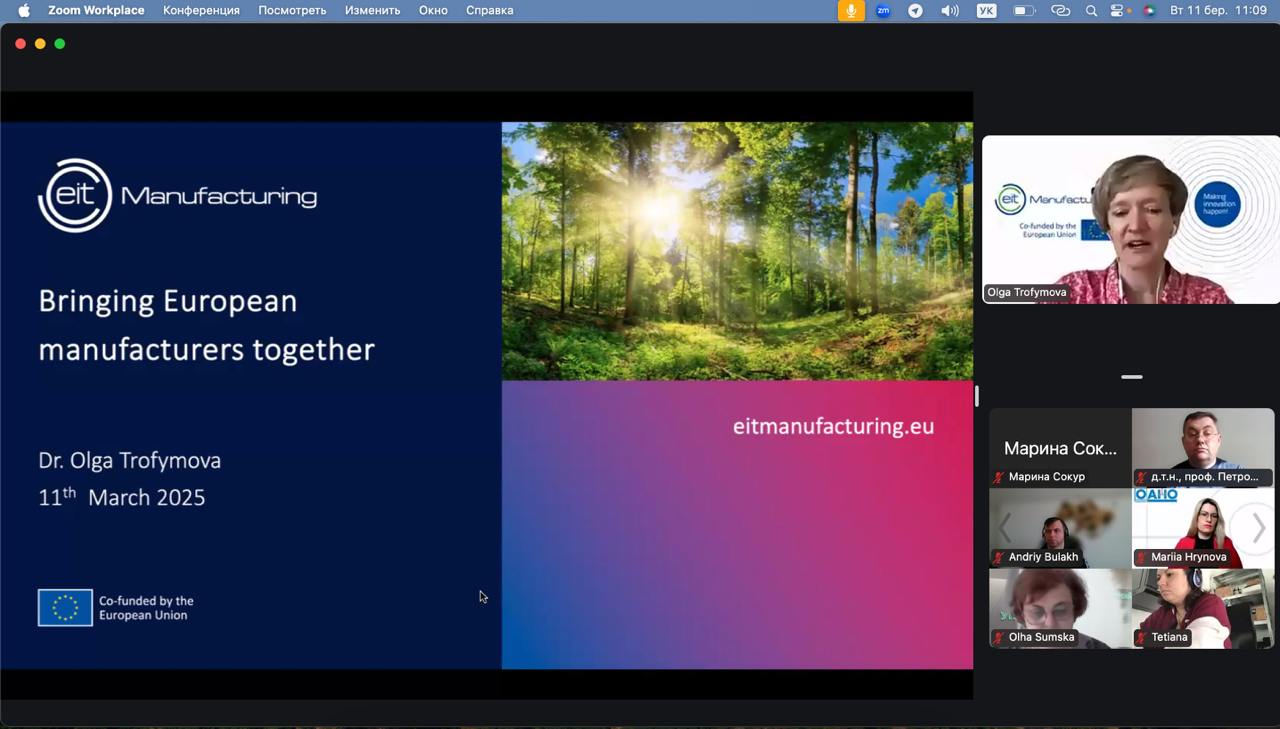The height and width of the screenshot is (729, 1280).
Task: Click the Siri icon in menu bar
Action: [x=1149, y=10]
